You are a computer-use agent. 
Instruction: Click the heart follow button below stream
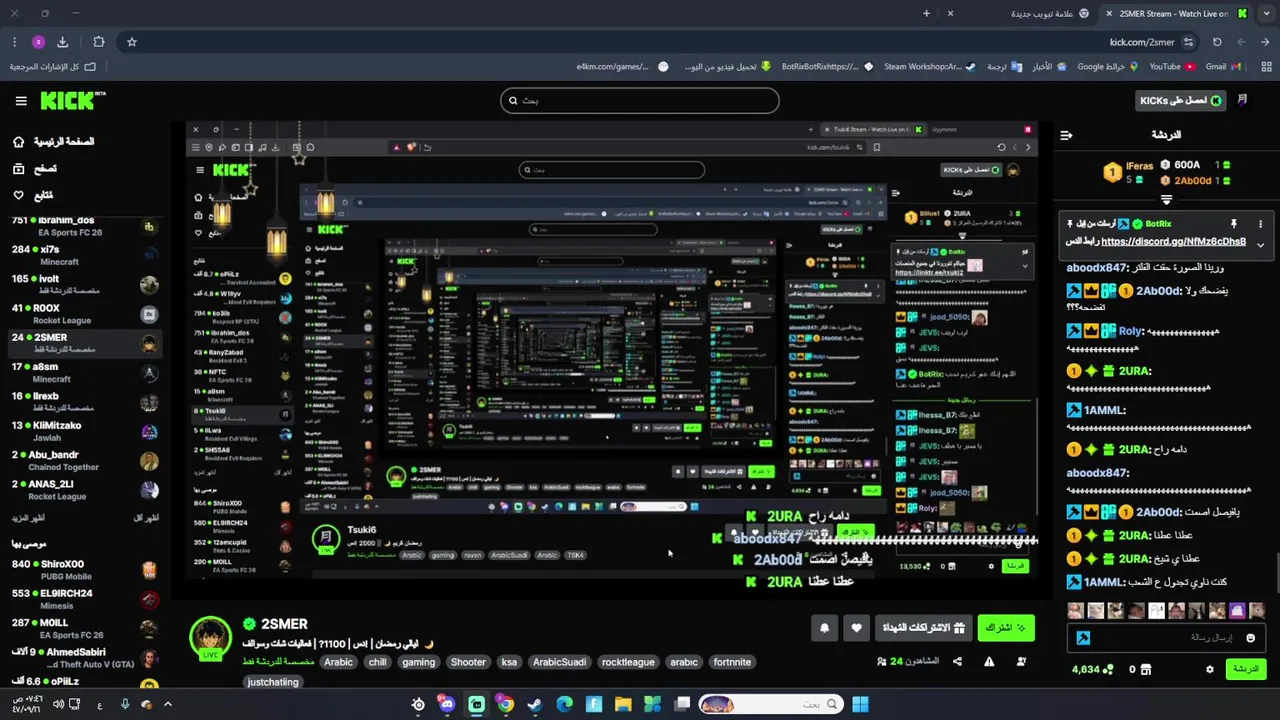(857, 628)
